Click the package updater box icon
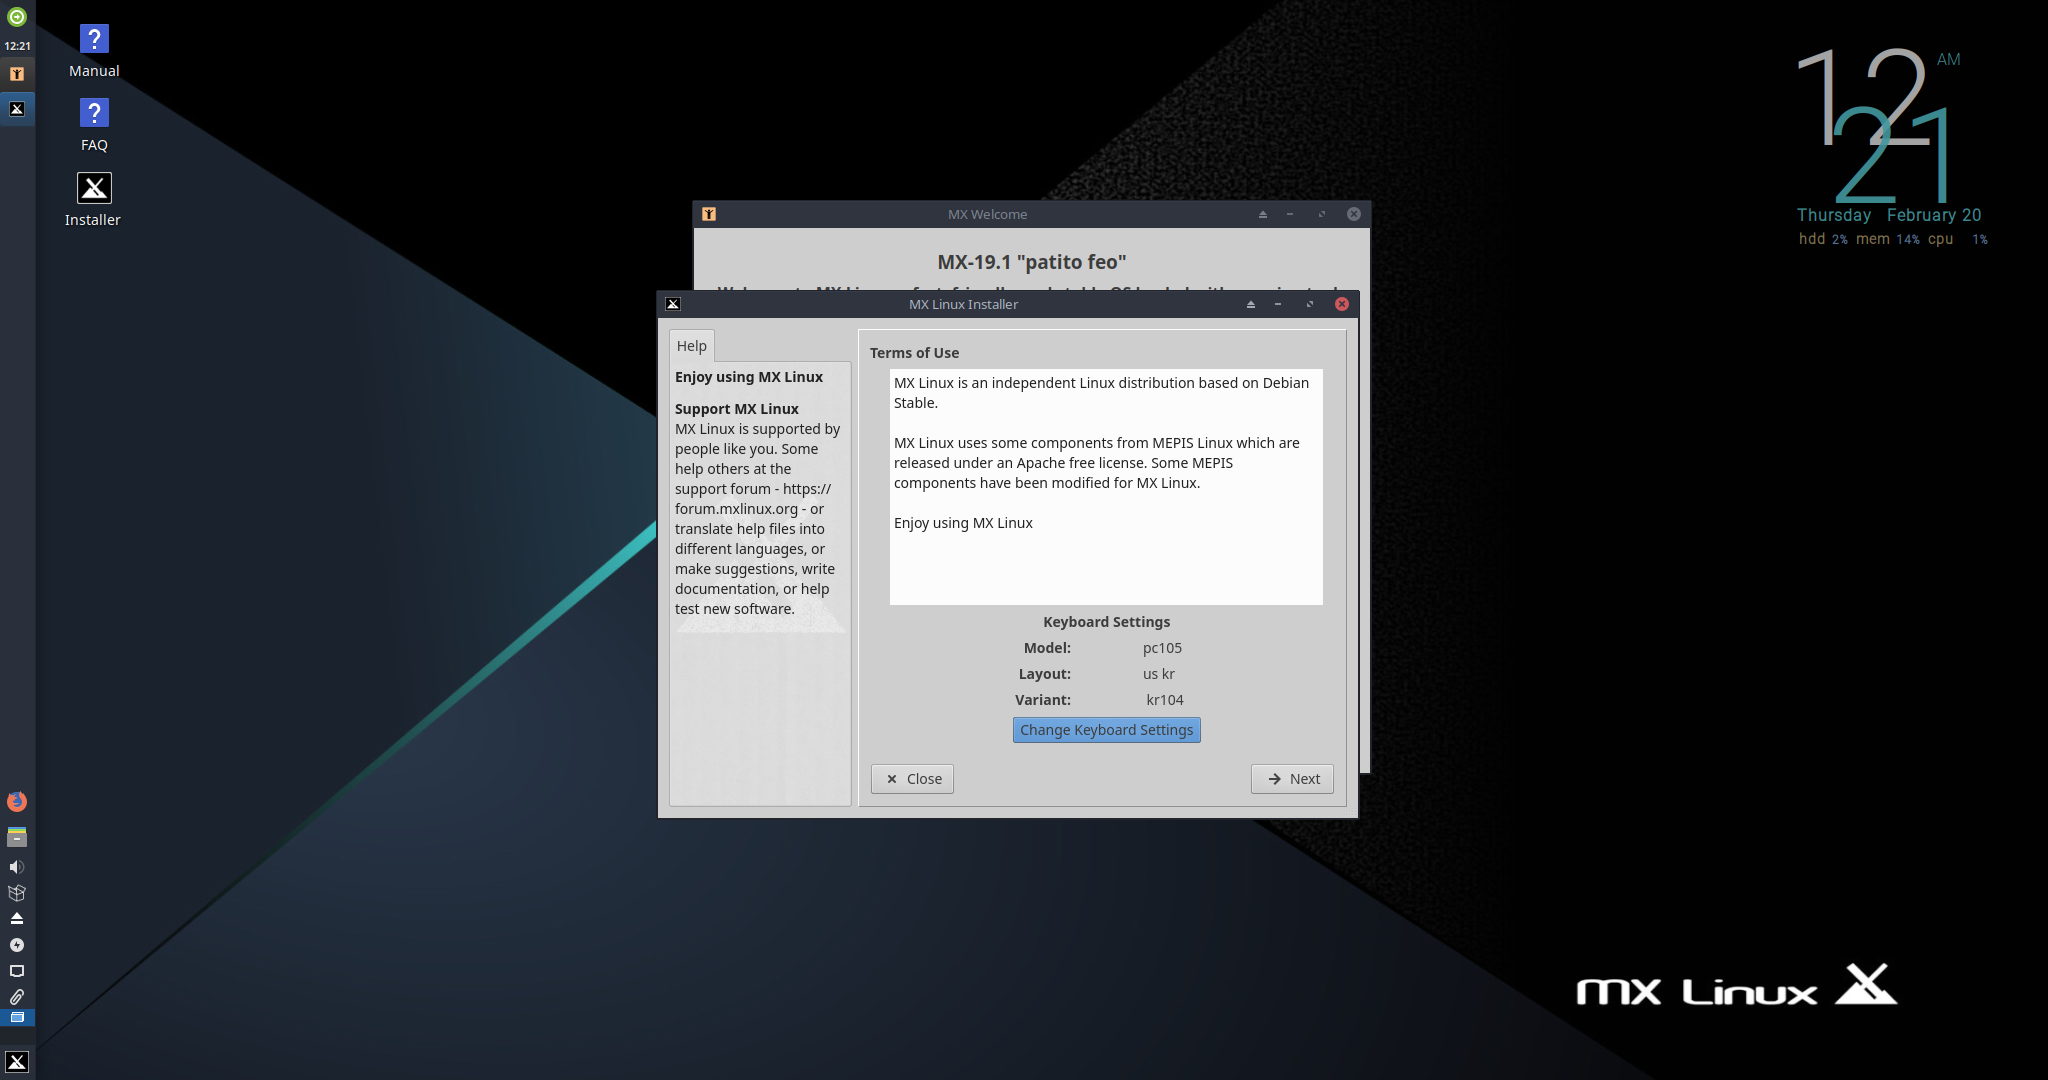This screenshot has height=1080, width=2048. click(x=17, y=893)
